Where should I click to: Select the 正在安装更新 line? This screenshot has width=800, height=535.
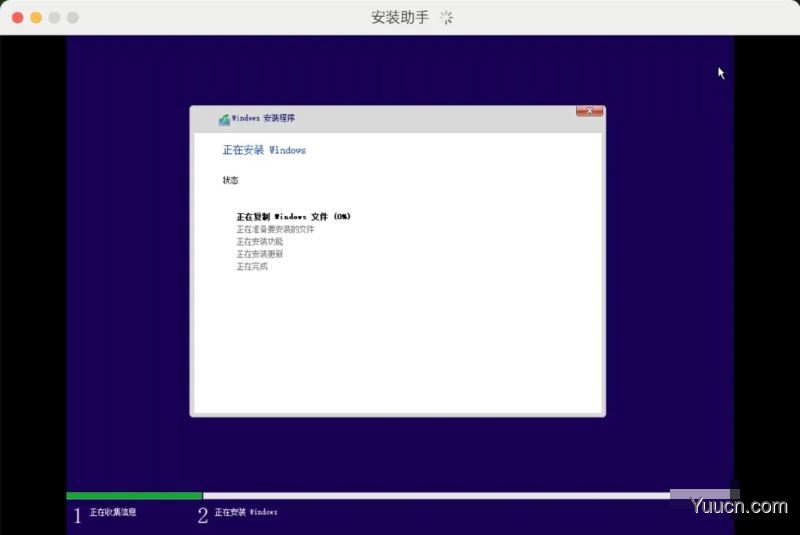click(260, 253)
